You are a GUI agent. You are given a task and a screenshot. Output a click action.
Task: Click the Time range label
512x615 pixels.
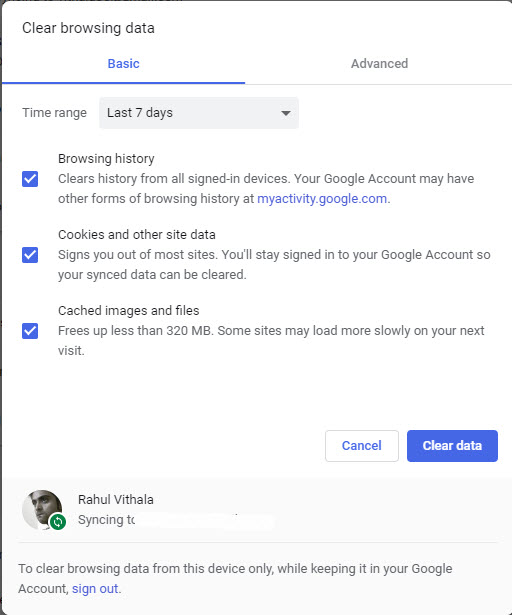(55, 113)
